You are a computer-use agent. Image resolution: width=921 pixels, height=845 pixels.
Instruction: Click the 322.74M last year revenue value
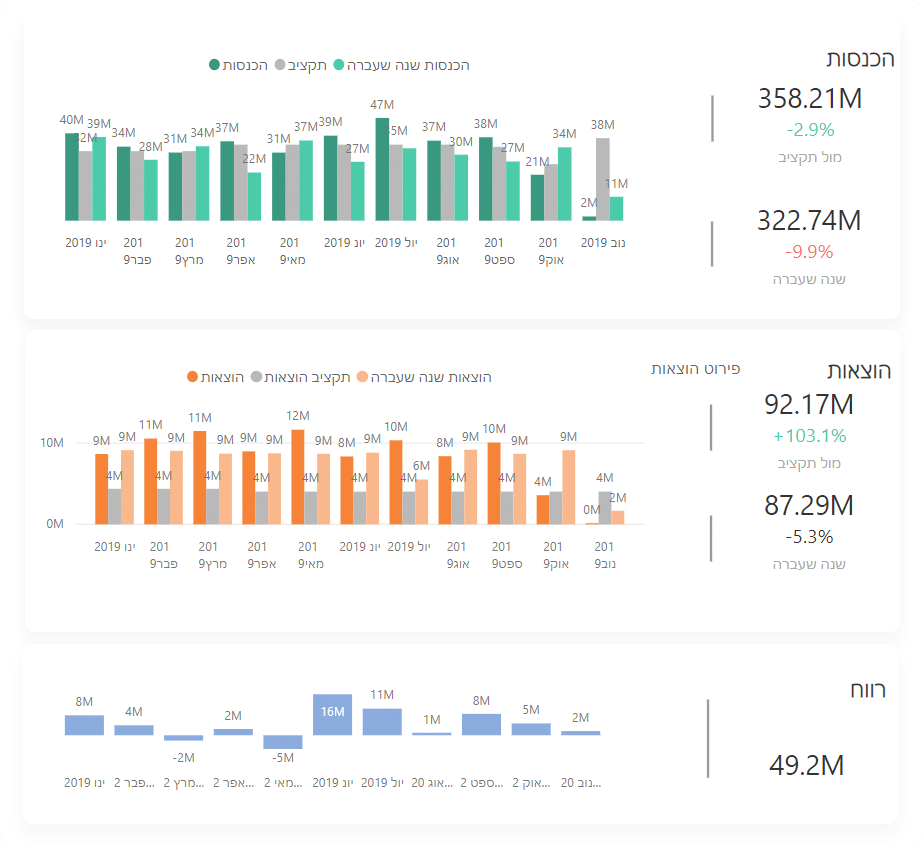tap(809, 221)
